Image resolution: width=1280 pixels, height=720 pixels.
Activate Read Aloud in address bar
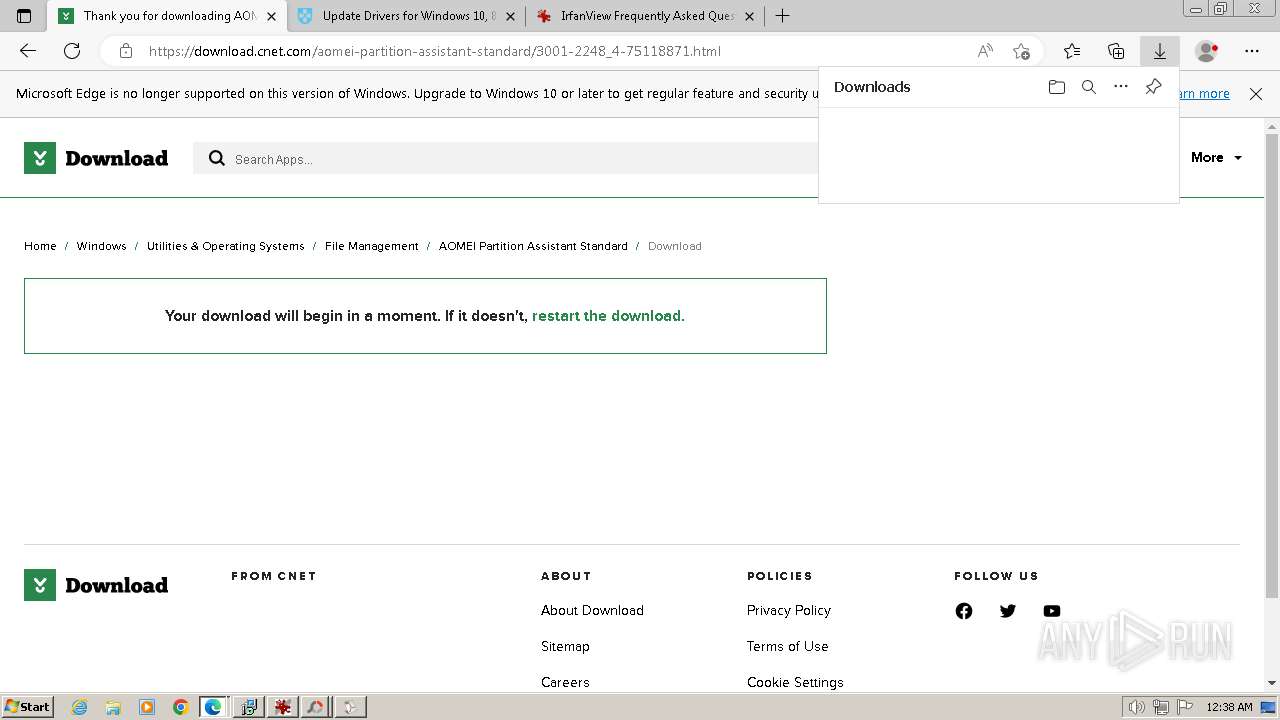pyautogui.click(x=985, y=51)
